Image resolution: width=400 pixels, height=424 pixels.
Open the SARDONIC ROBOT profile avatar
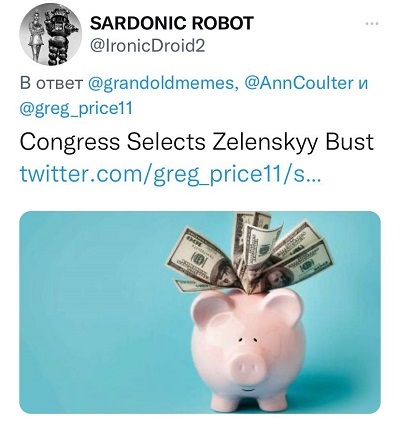[50, 36]
